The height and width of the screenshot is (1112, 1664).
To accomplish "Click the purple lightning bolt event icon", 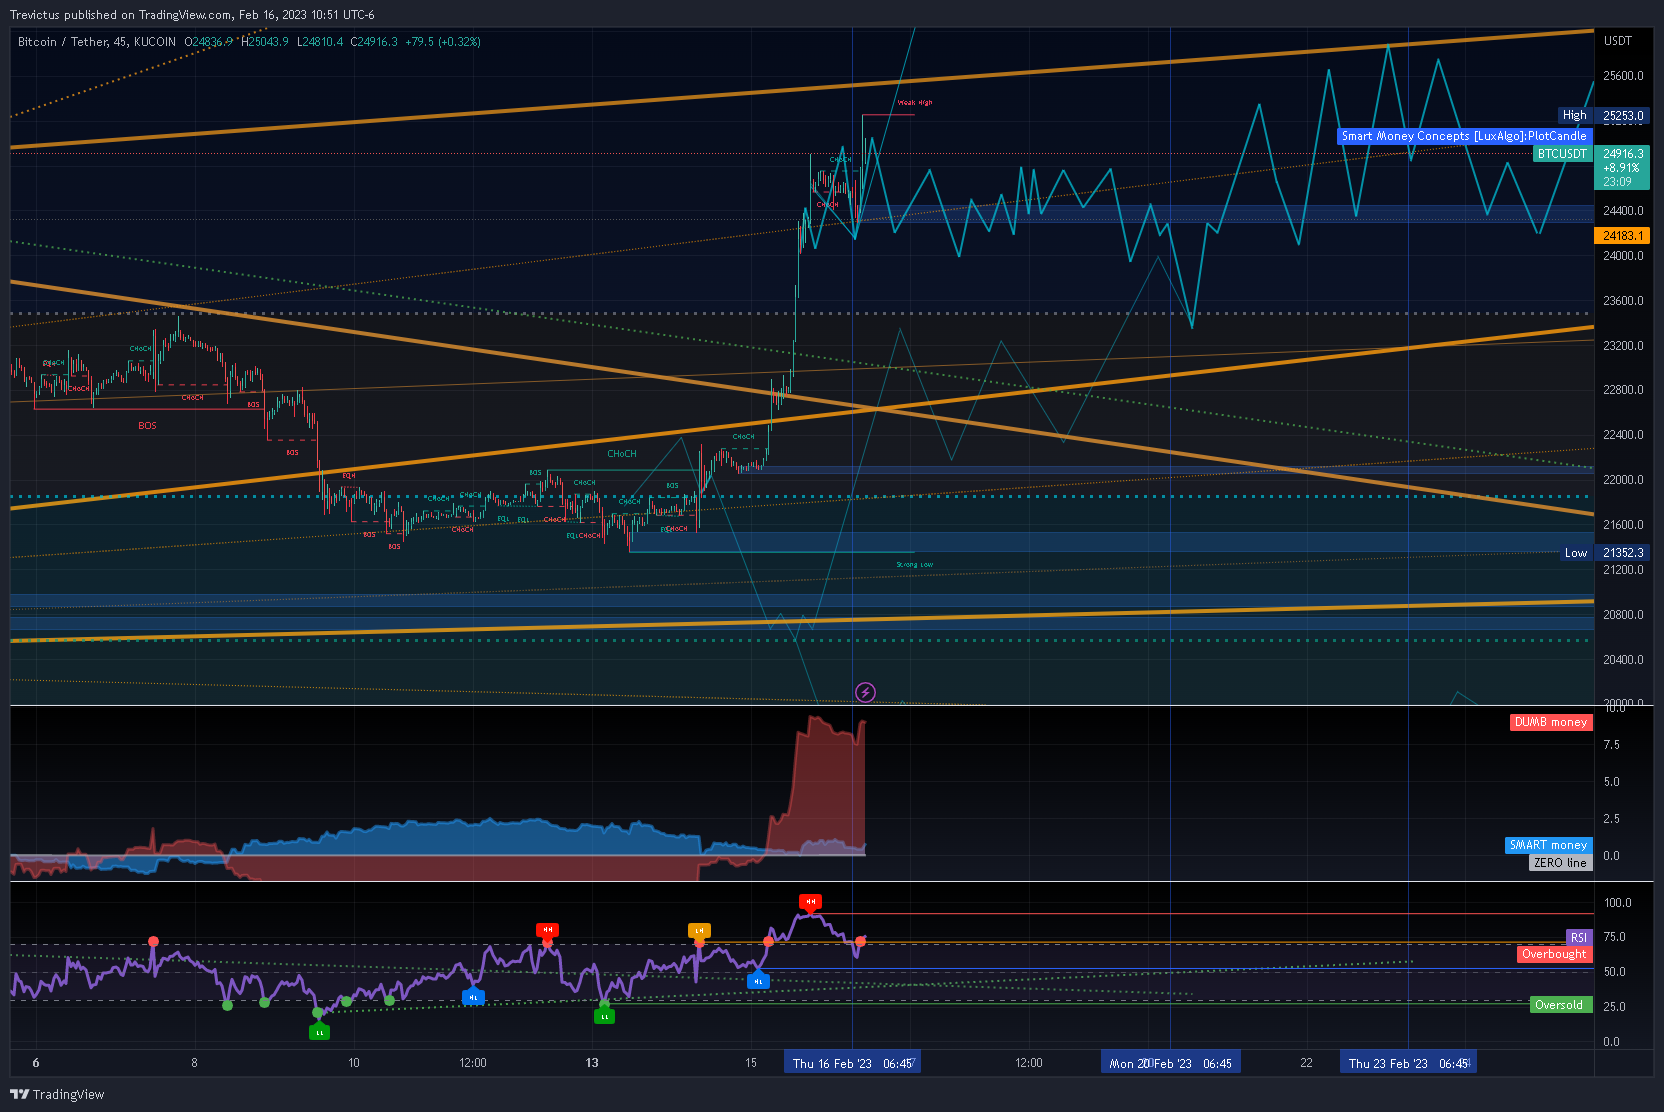I will [866, 692].
